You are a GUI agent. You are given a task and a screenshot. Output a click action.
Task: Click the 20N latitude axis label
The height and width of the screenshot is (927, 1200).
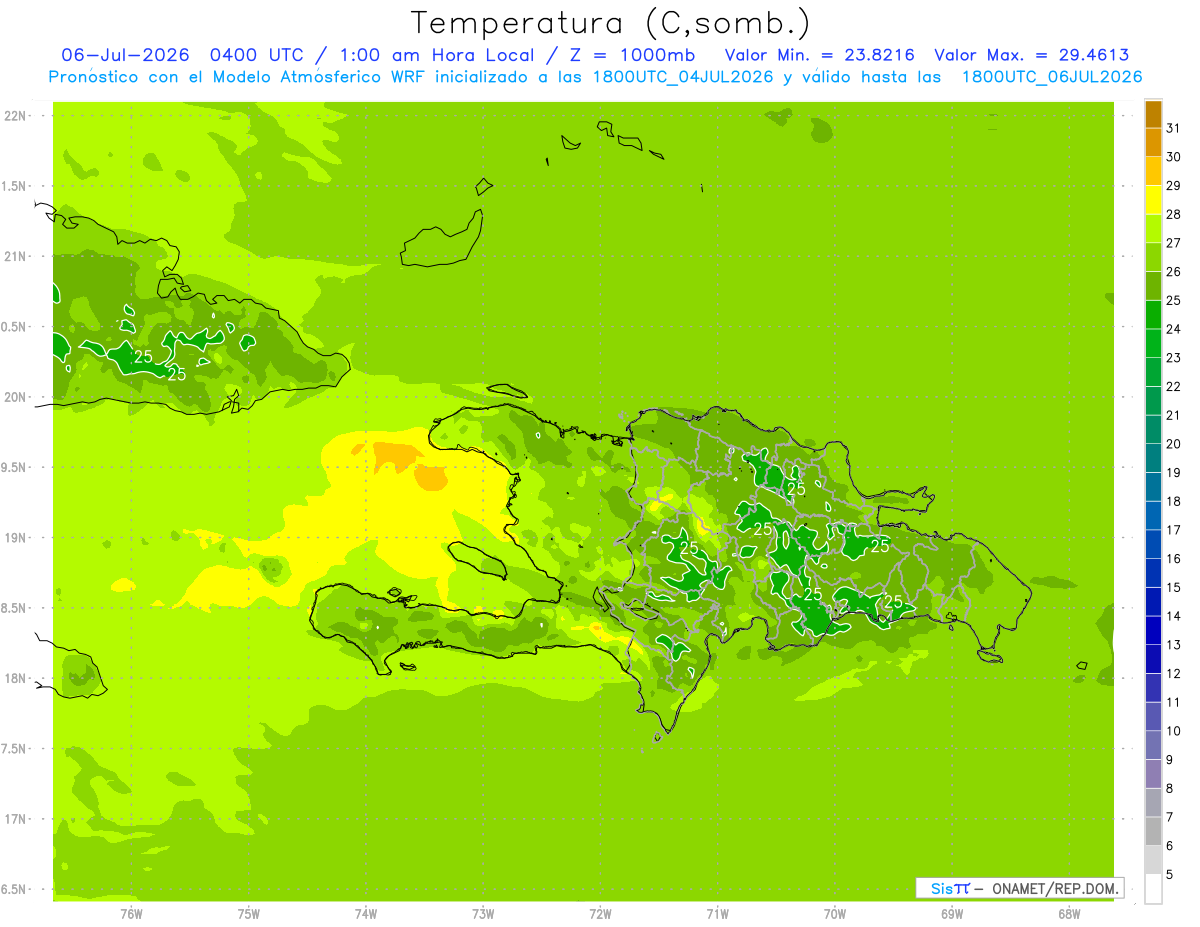pyautogui.click(x=15, y=397)
